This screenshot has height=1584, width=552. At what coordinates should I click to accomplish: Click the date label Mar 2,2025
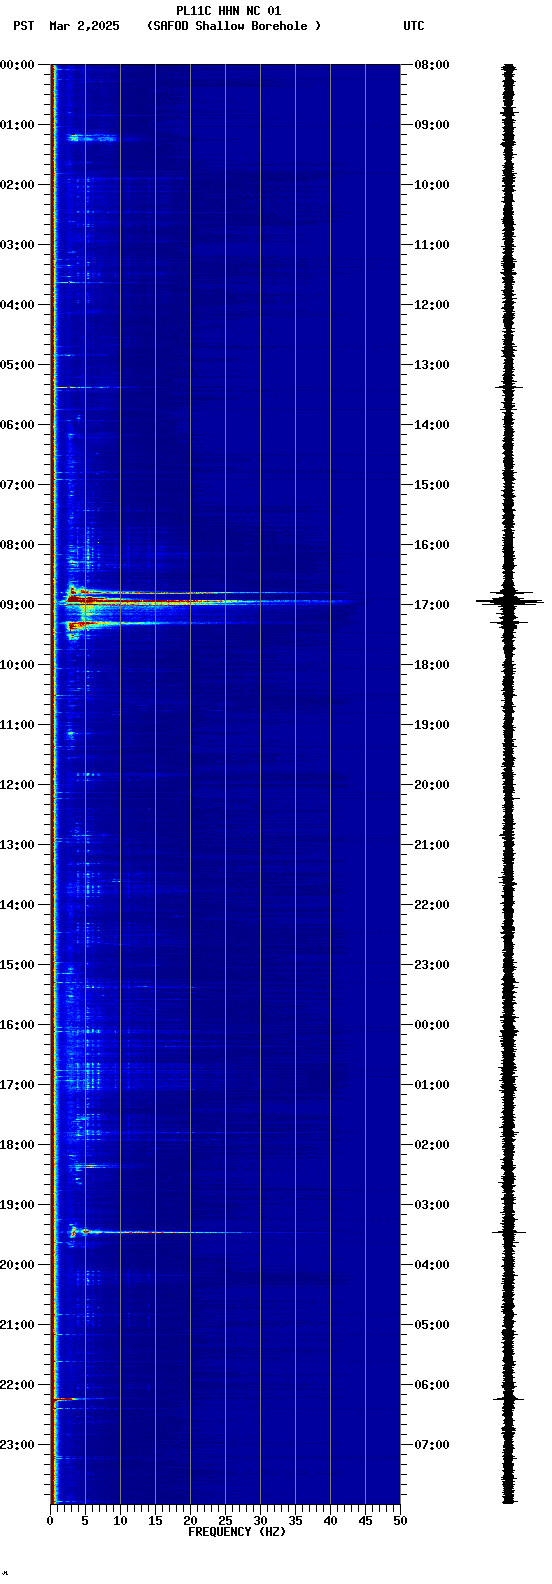[84, 26]
